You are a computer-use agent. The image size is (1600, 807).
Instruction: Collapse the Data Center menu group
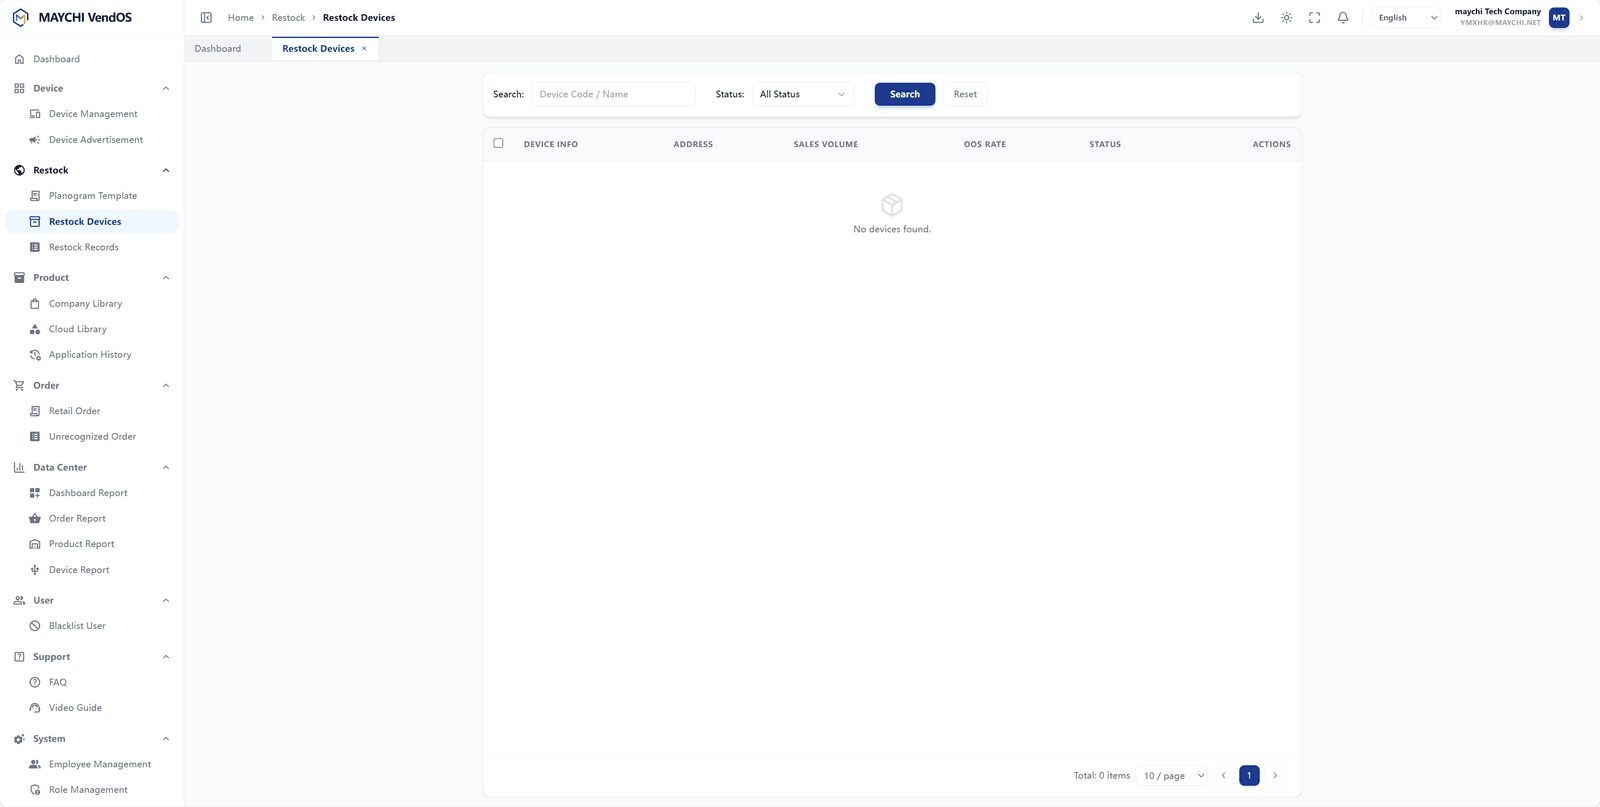click(166, 467)
